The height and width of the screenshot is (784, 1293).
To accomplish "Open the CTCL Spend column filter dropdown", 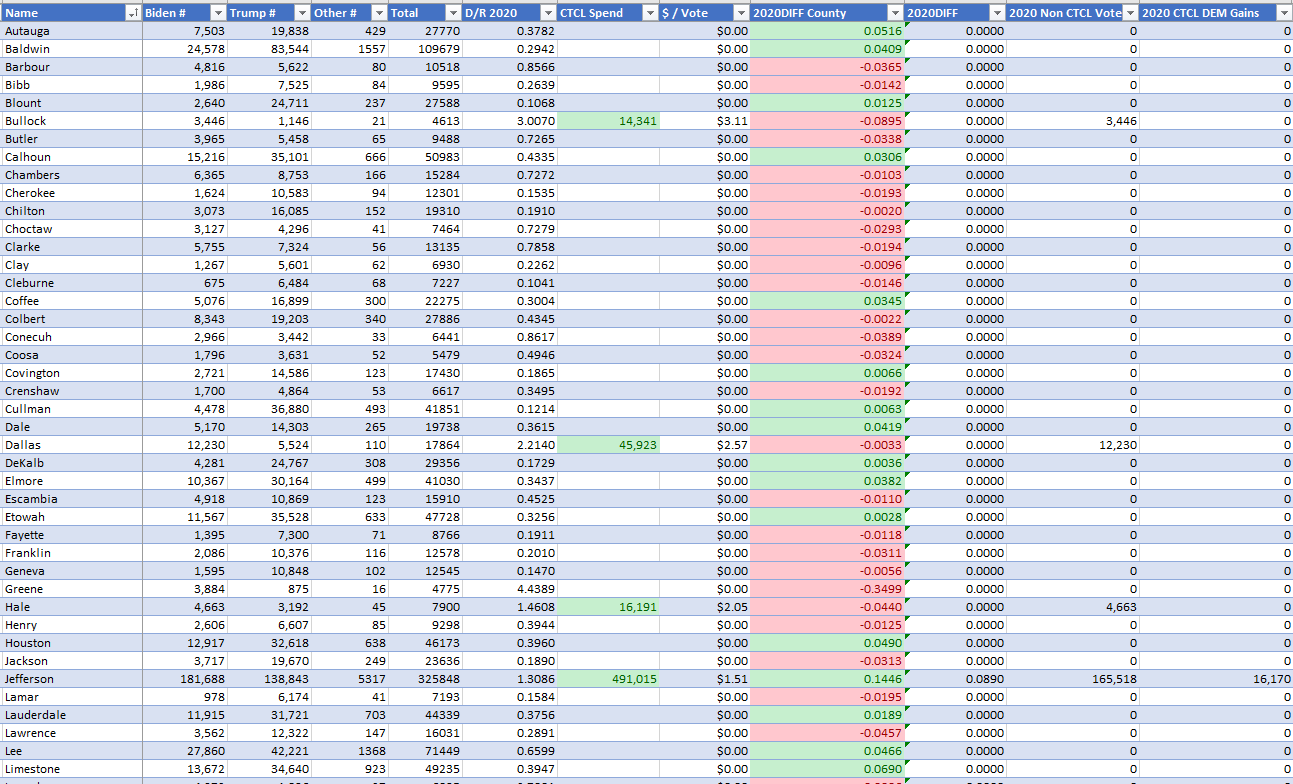I will coord(651,13).
